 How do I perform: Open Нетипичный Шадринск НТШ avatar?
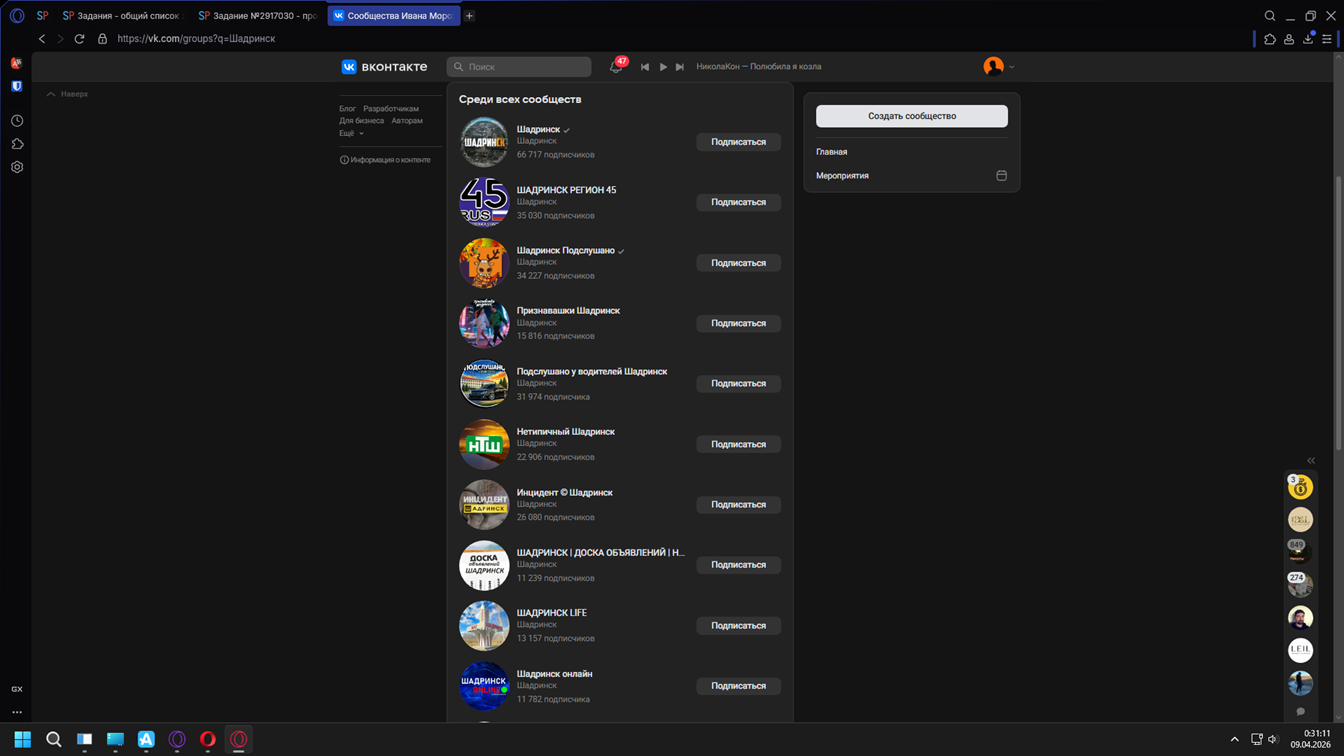point(484,444)
